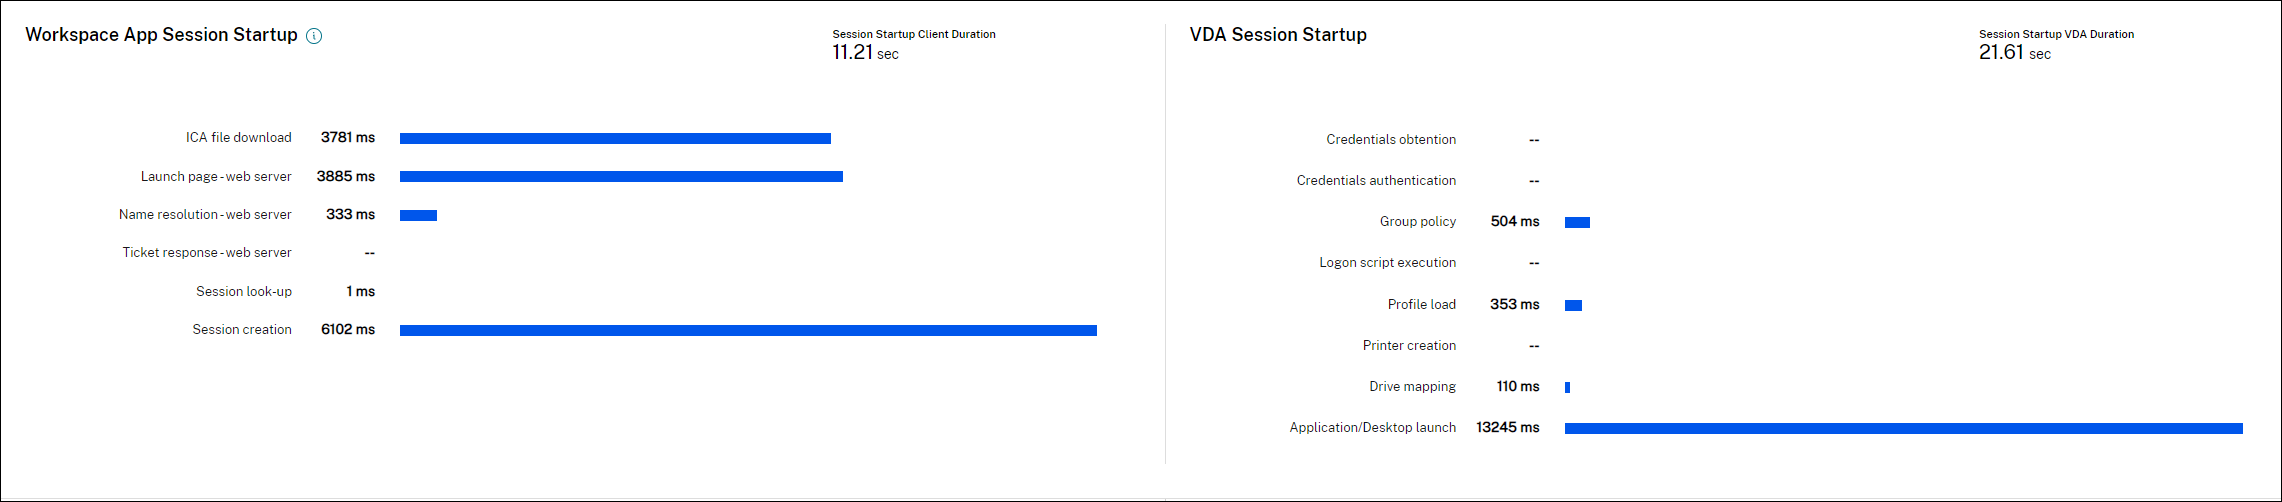Click the Logon script execution label
Image resolution: width=2282 pixels, height=502 pixels.
click(1387, 263)
